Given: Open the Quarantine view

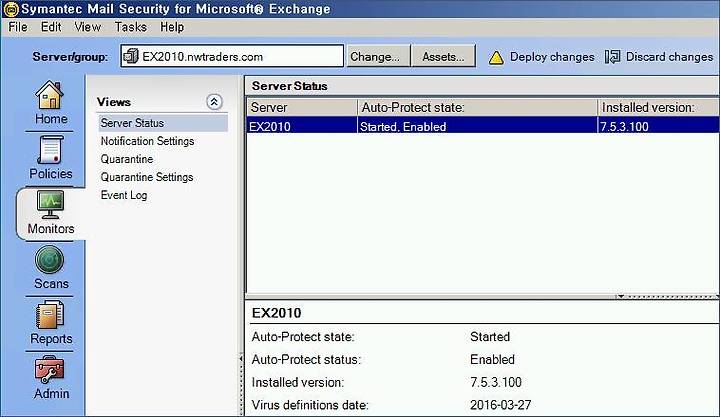Looking at the screenshot, I should point(127,159).
